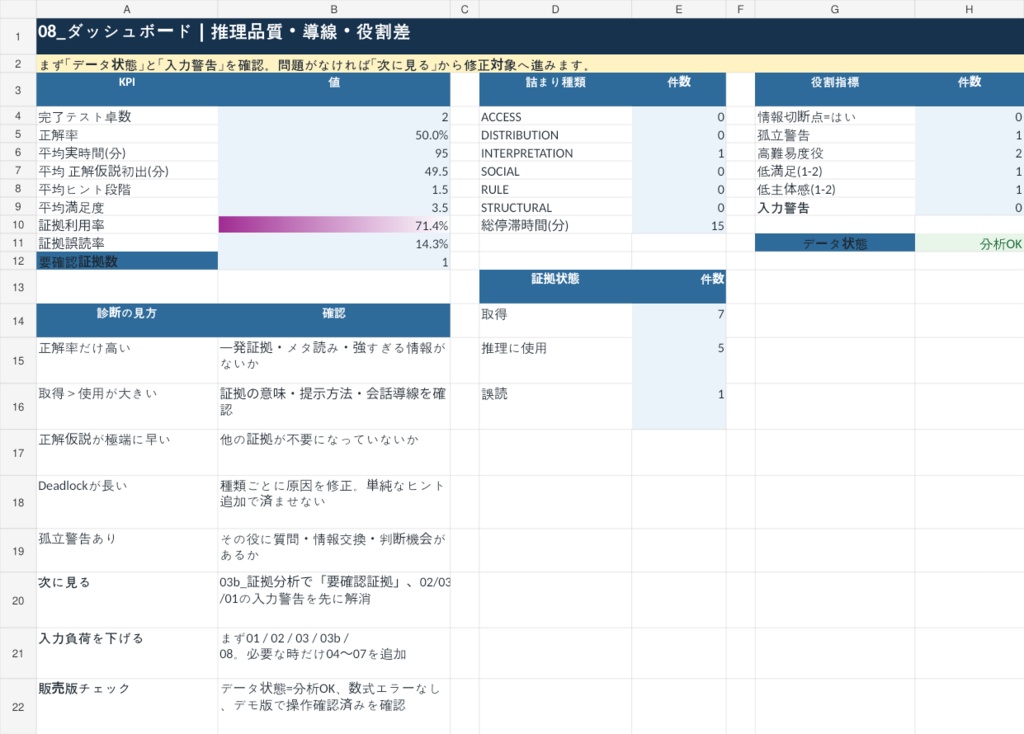1024x734 pixels.
Task: Select the 高難易度役 label cell
Action: coord(835,153)
